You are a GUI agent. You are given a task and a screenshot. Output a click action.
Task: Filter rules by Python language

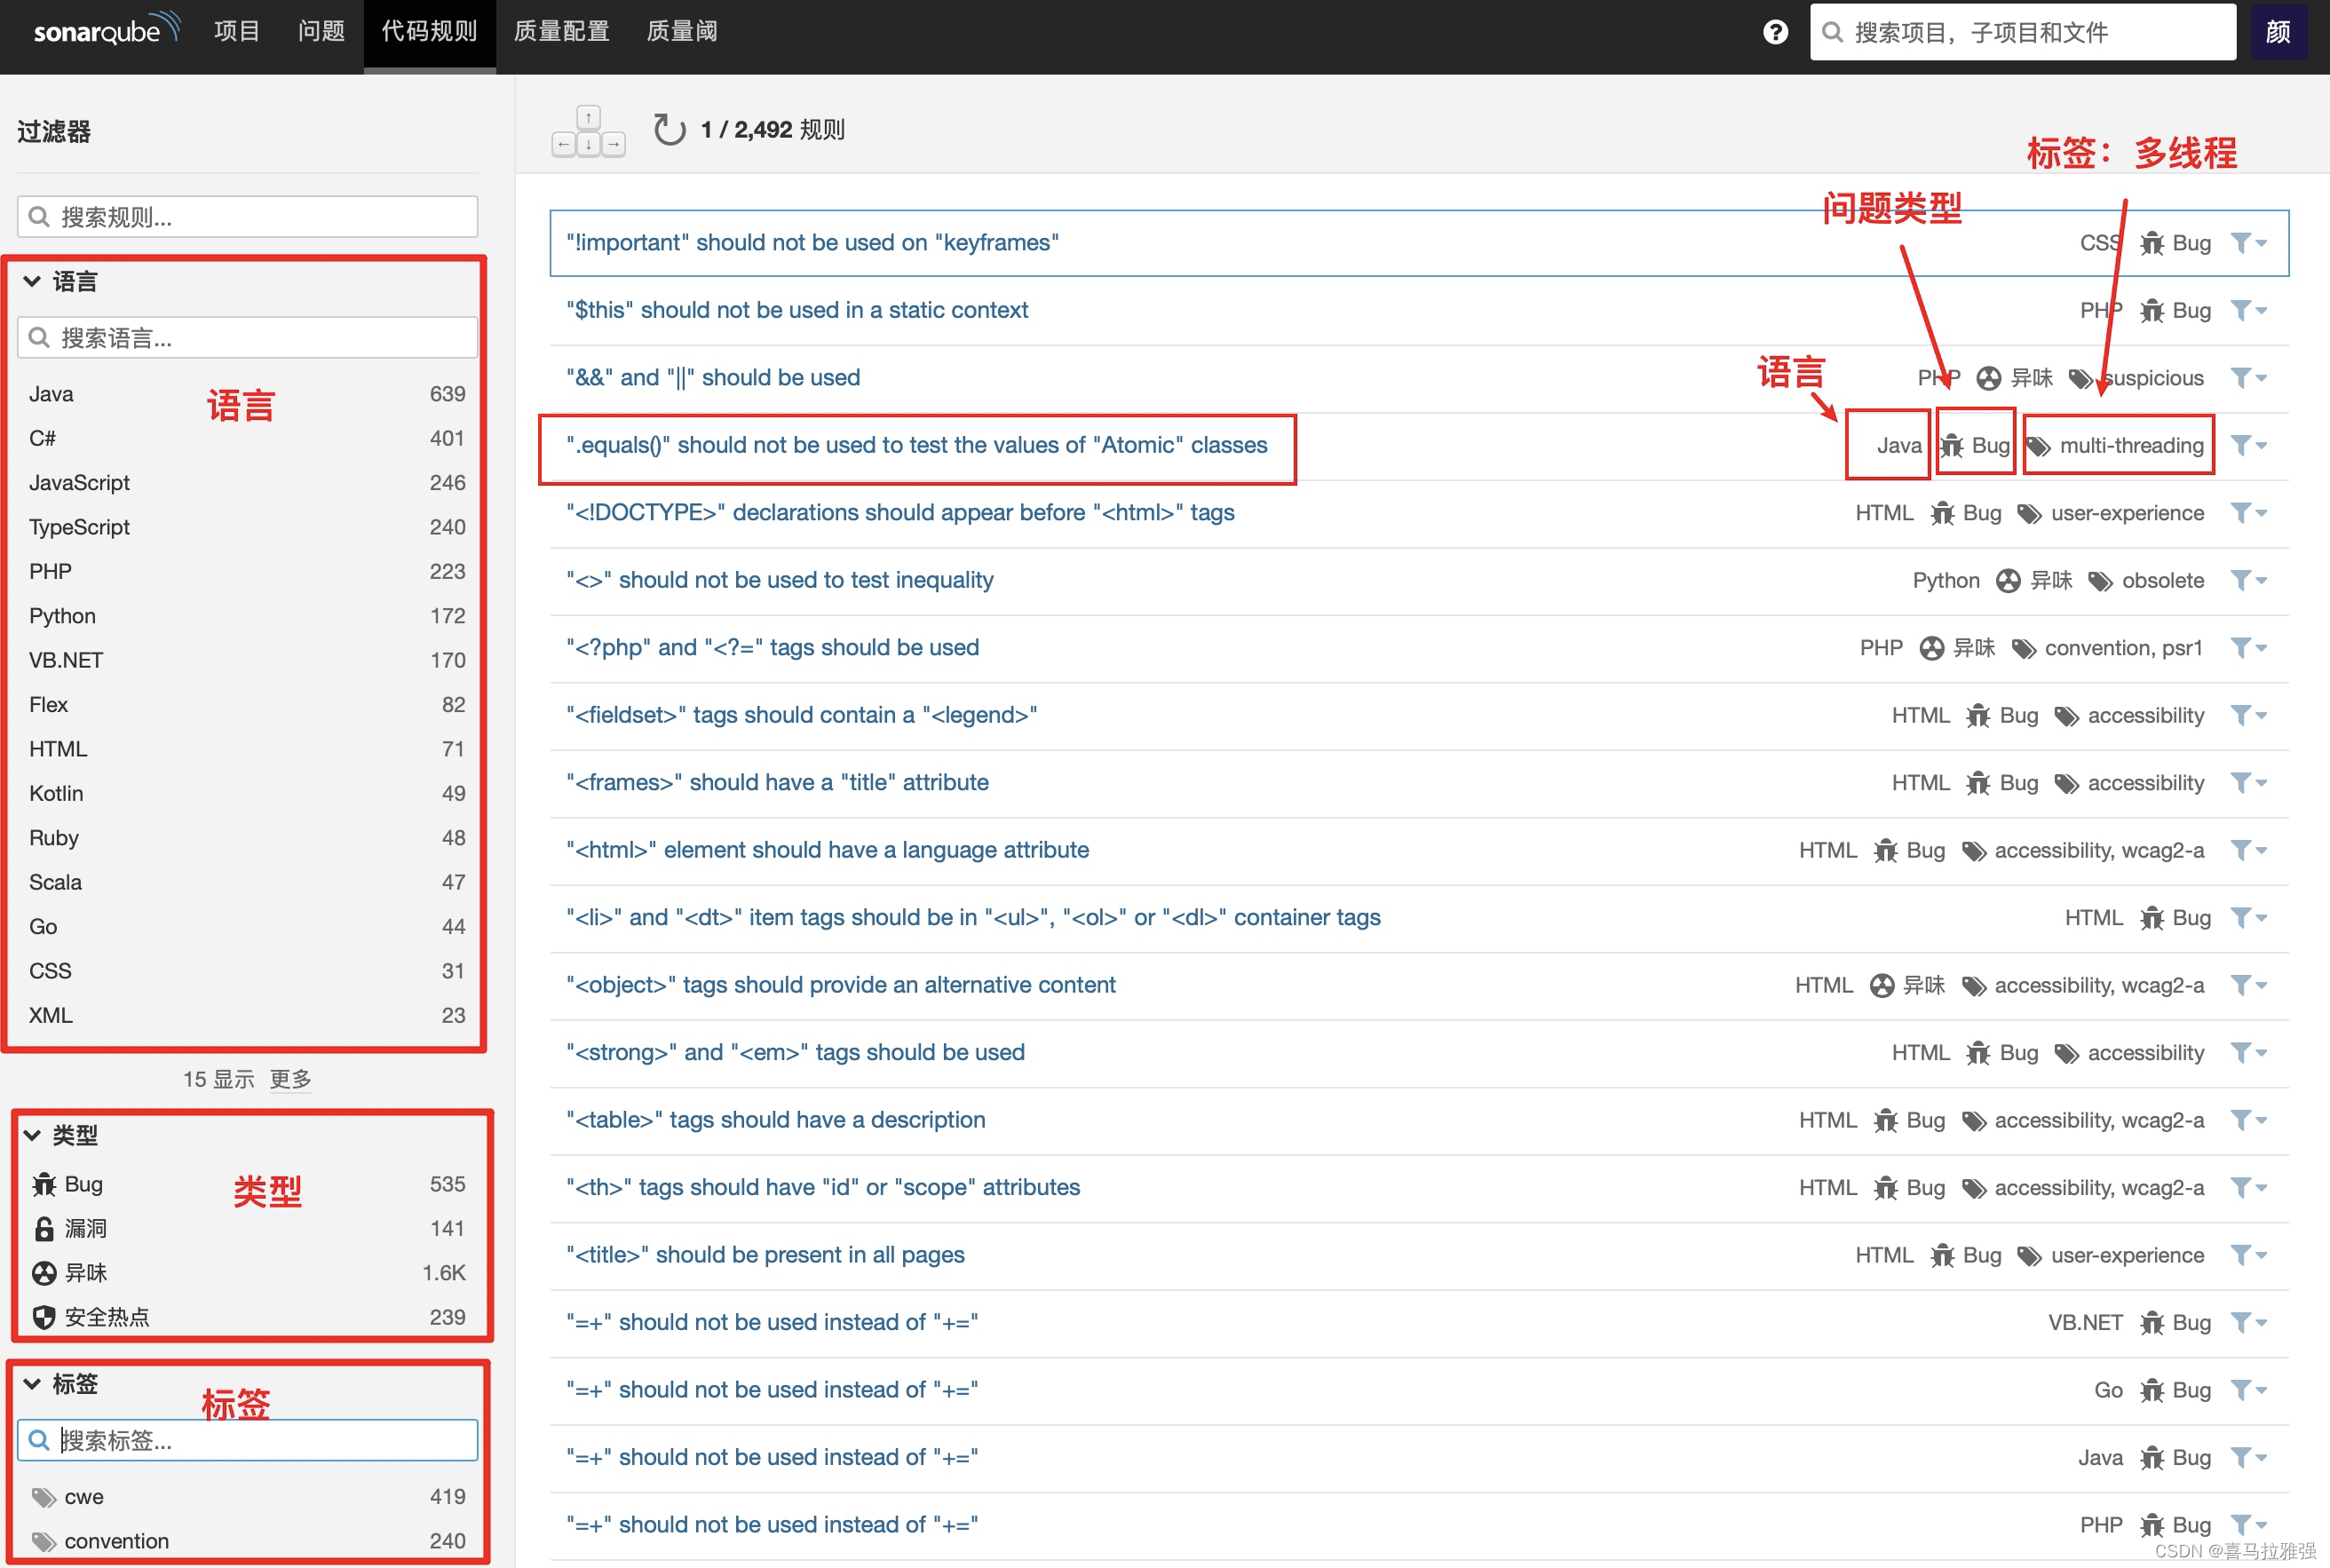point(247,616)
